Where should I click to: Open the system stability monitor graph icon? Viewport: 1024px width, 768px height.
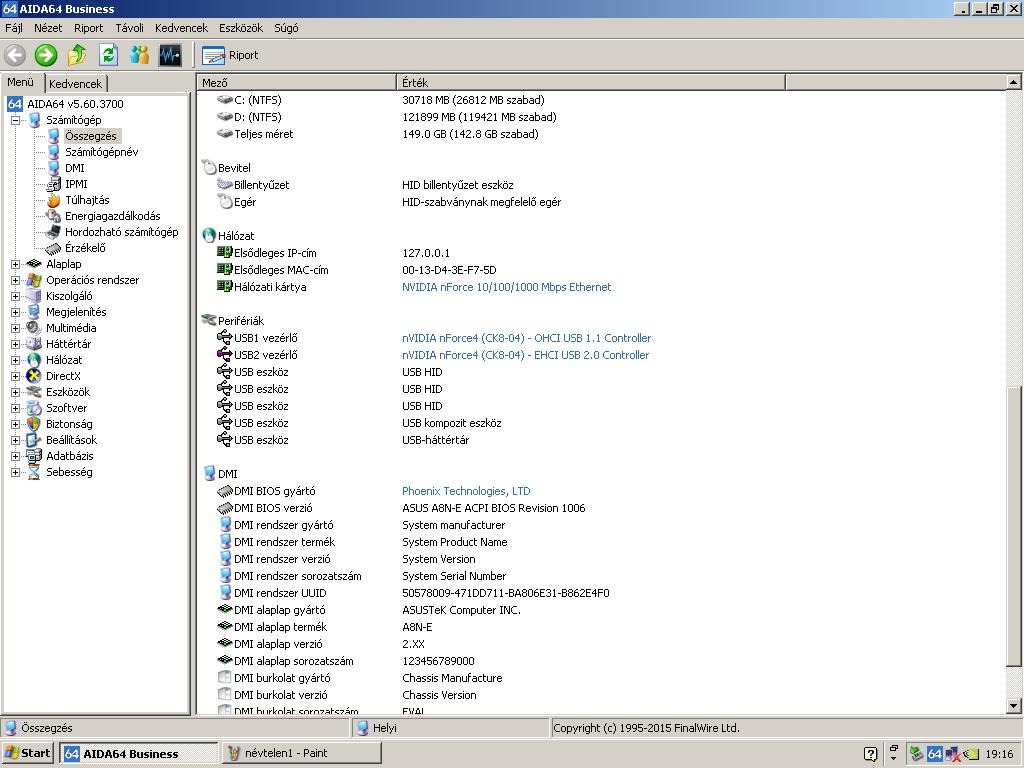coord(170,56)
